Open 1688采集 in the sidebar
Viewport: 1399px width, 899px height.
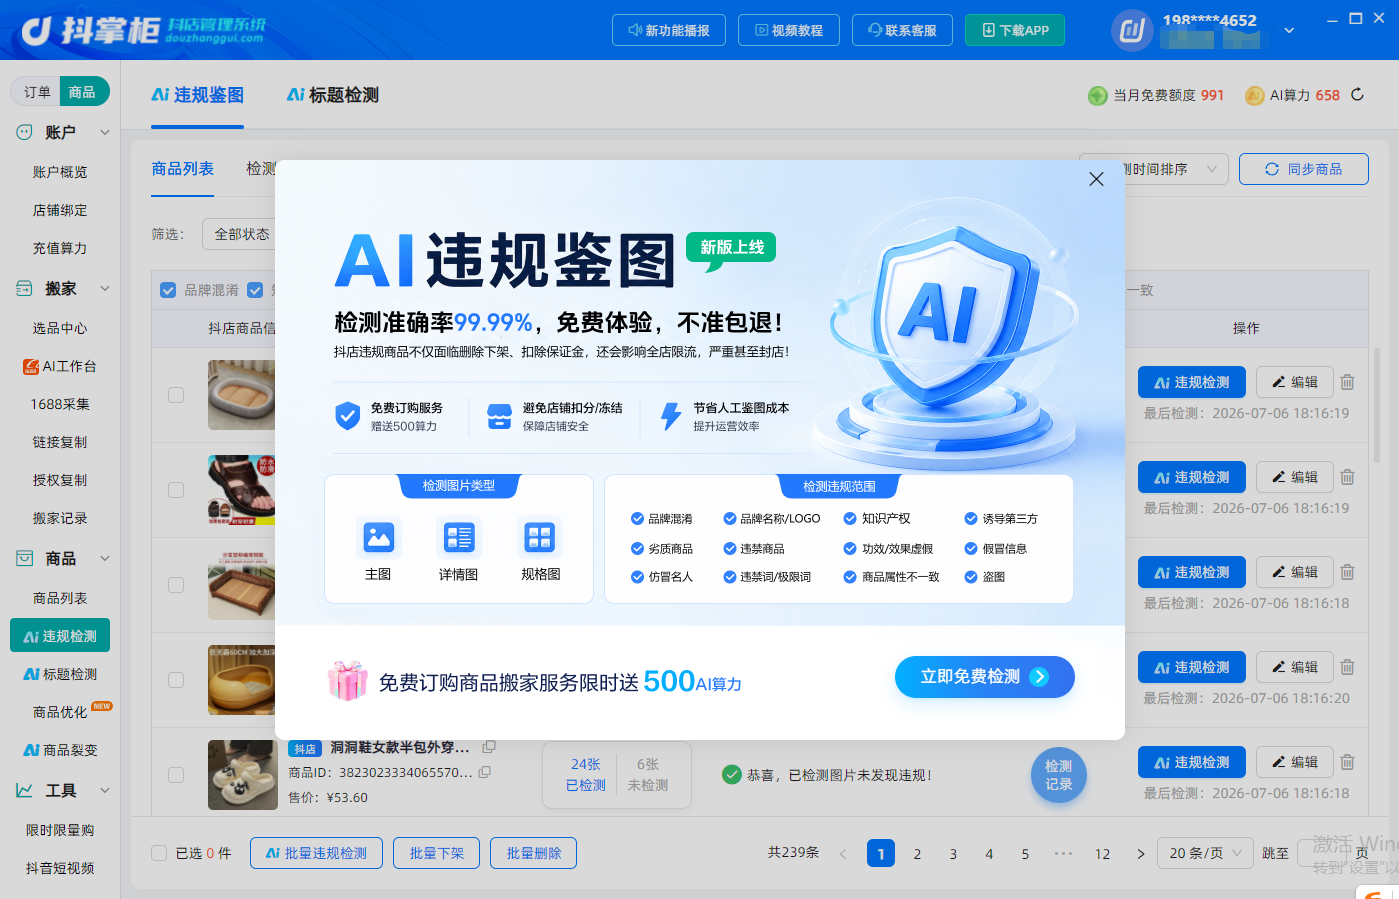[x=60, y=404]
